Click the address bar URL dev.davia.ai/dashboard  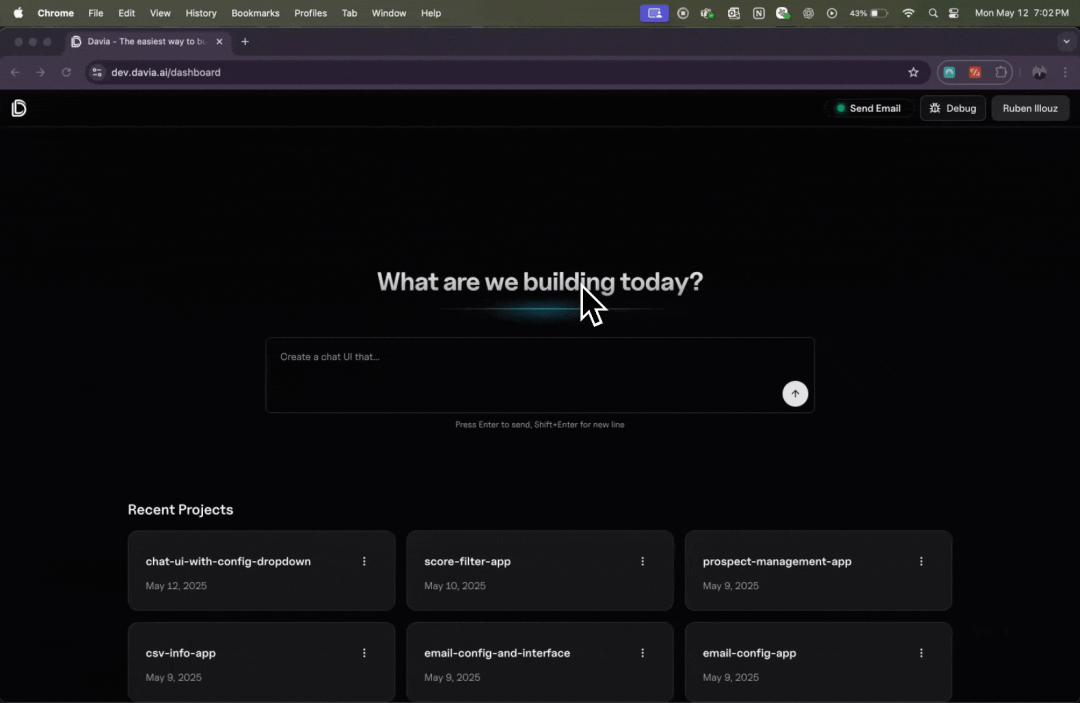166,72
